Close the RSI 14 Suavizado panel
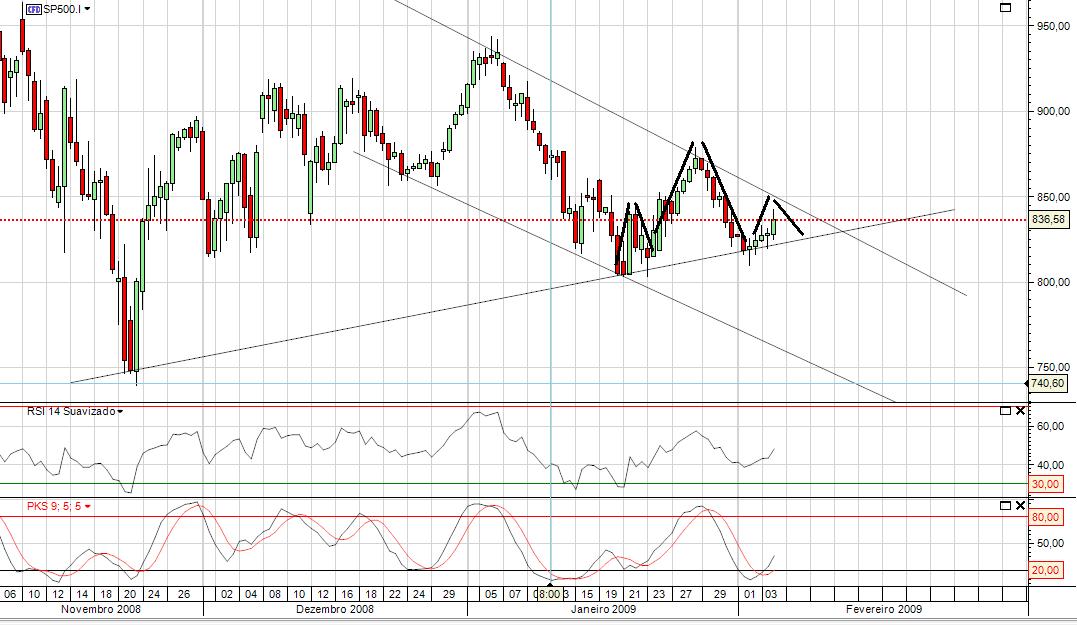1077x625 pixels. 1020,411
